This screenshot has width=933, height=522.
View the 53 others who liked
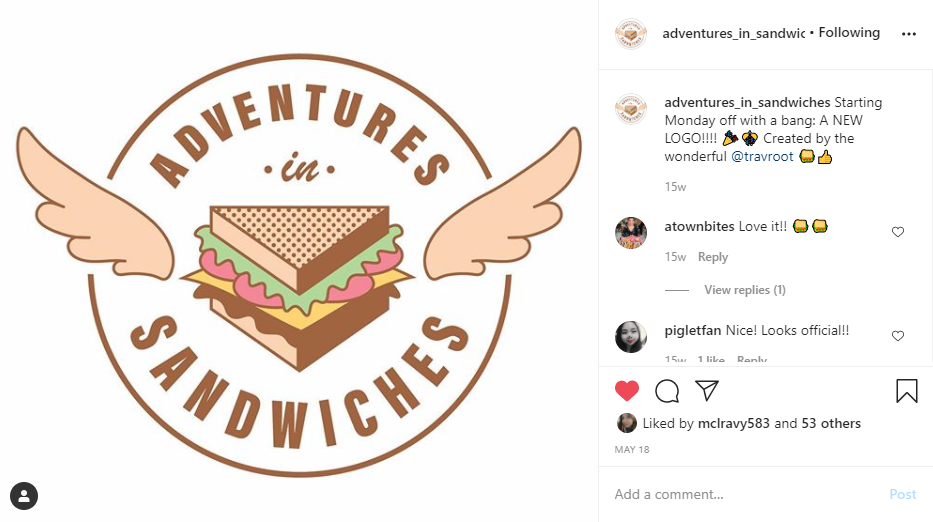coord(831,424)
